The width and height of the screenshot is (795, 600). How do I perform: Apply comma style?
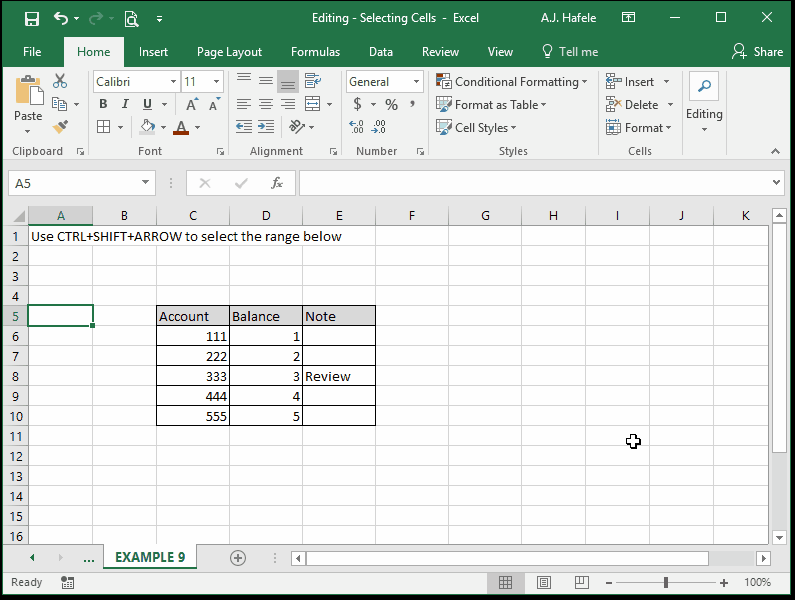click(413, 104)
